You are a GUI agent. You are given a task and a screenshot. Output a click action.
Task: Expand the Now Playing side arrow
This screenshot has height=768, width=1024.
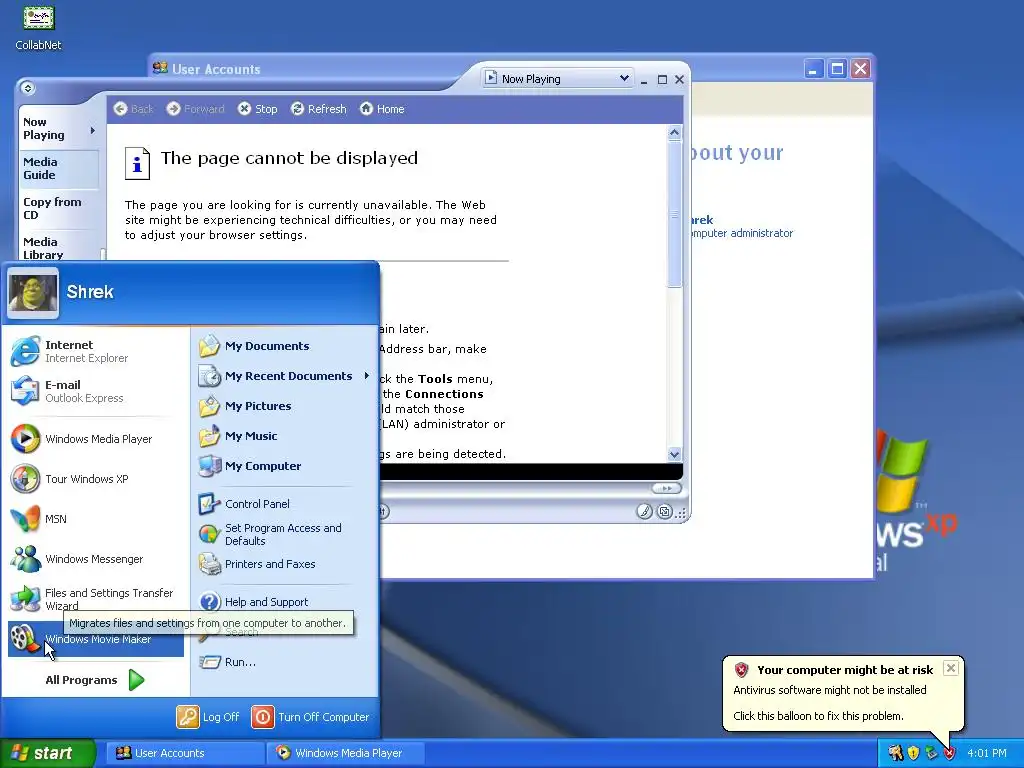click(x=93, y=130)
